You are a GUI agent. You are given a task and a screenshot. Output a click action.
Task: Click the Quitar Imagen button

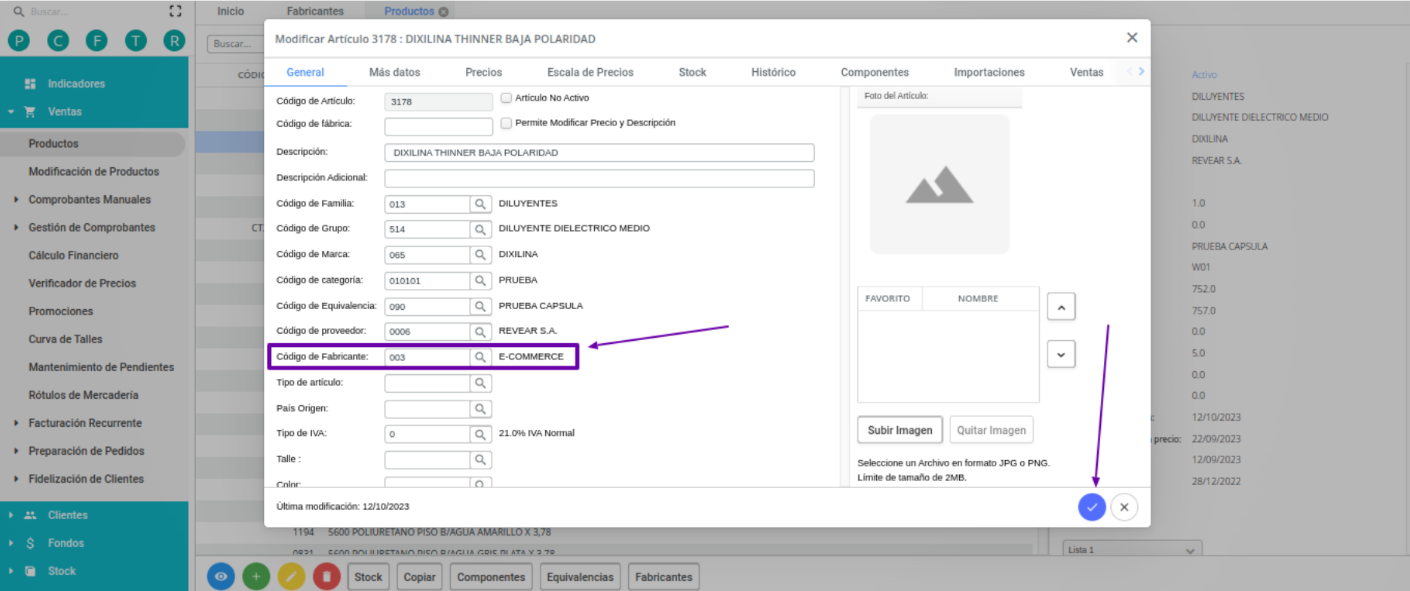(x=991, y=430)
